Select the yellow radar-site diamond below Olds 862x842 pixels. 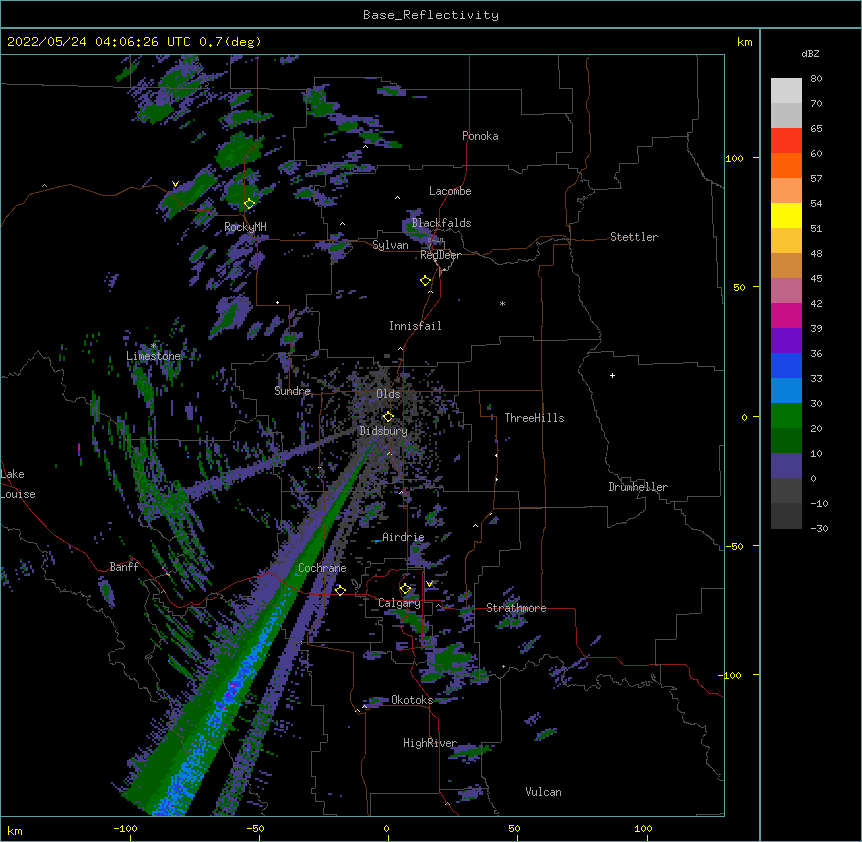pyautogui.click(x=388, y=417)
